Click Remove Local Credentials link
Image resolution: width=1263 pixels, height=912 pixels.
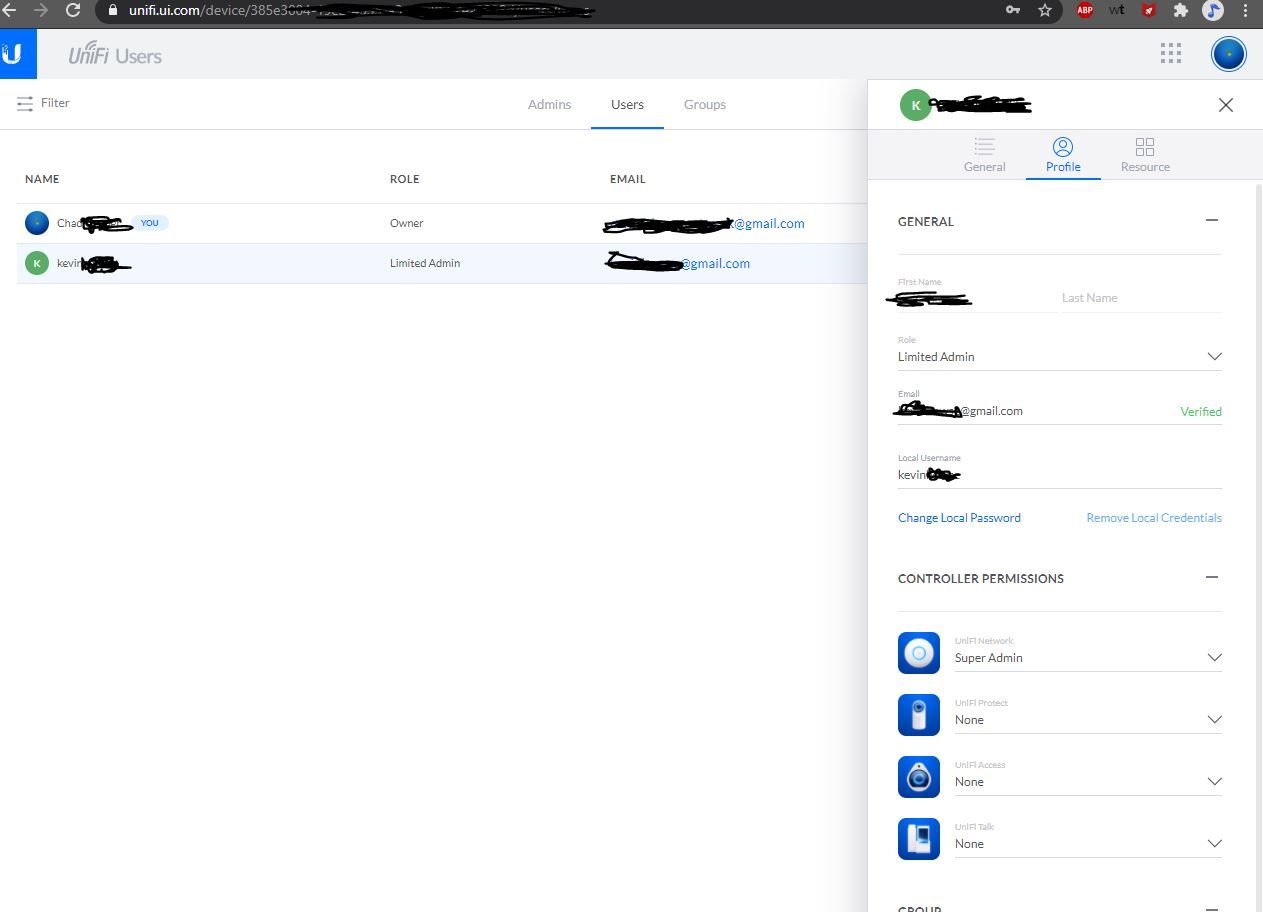coord(1153,518)
